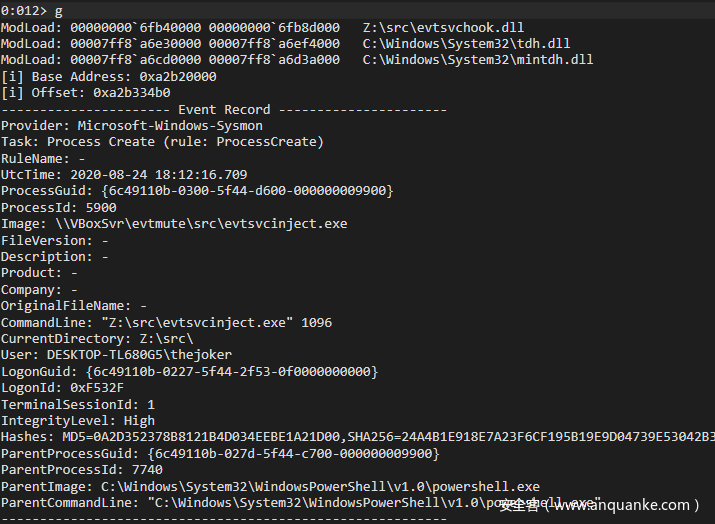
Task: Click the IntegrityLevel High line
Action: click(78, 420)
